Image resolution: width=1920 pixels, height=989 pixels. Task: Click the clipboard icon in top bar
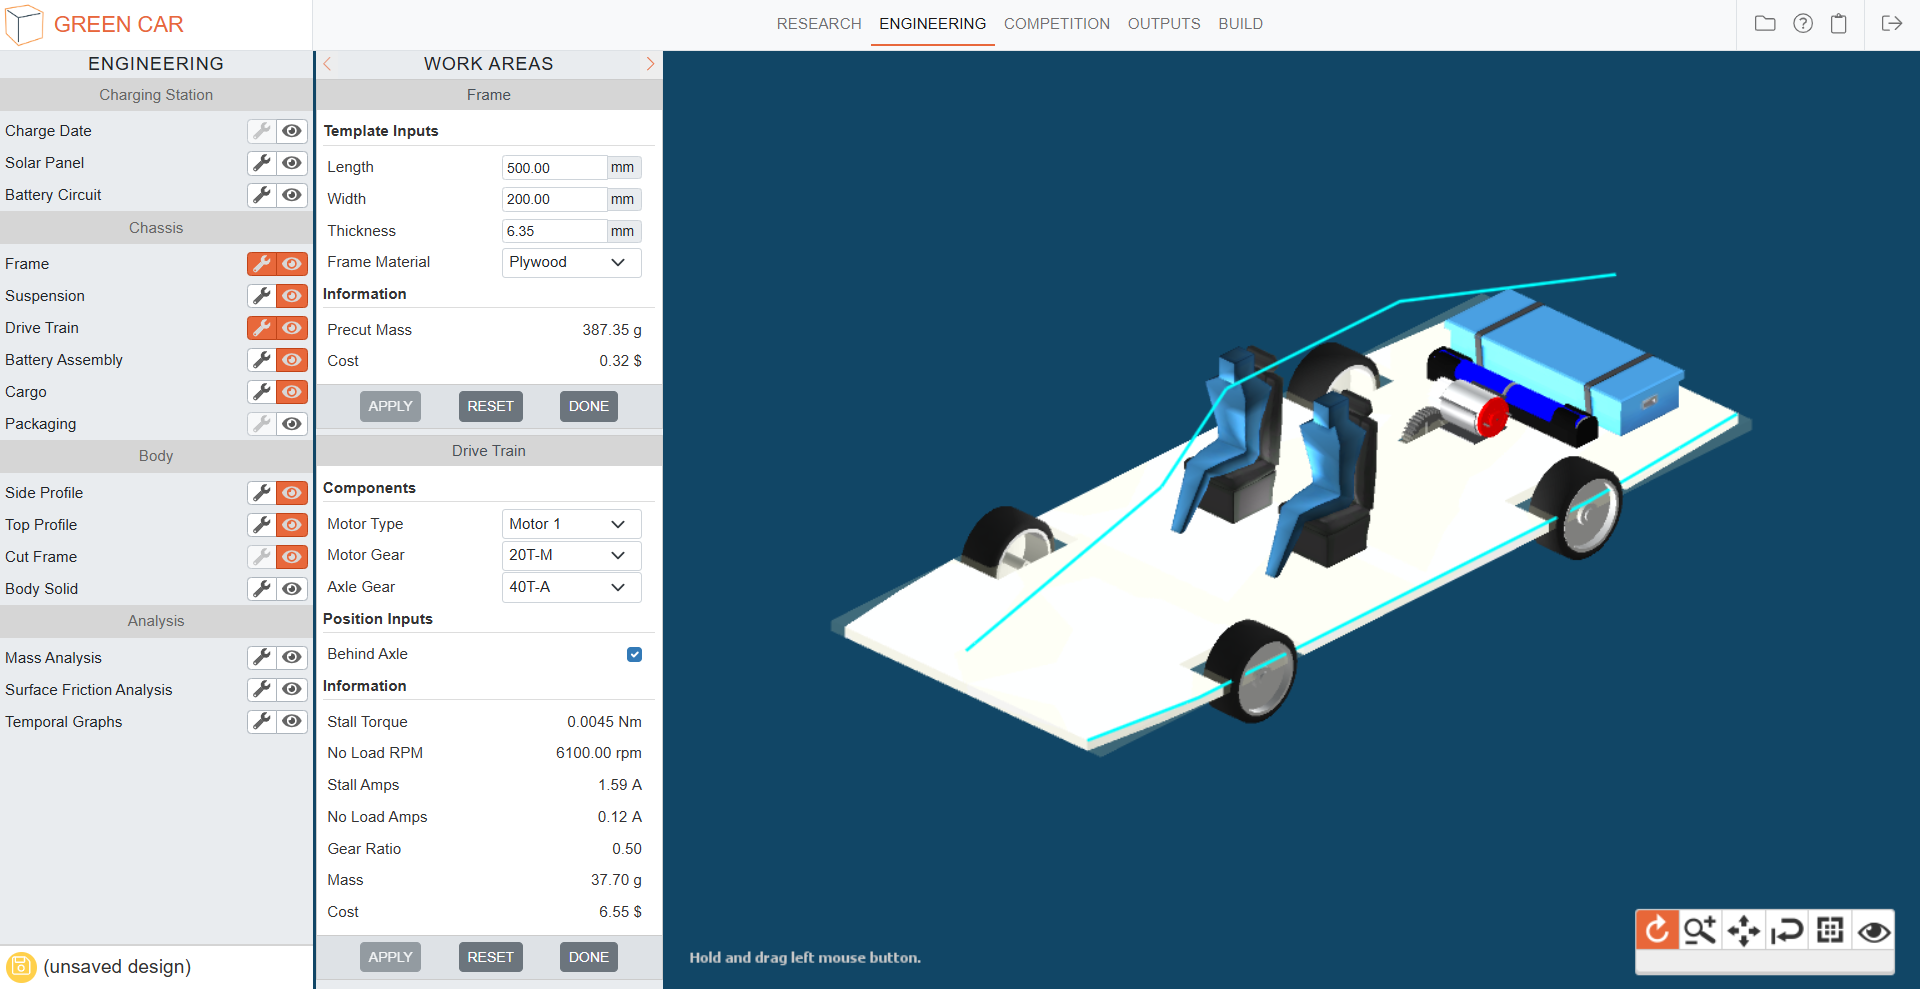click(x=1838, y=24)
